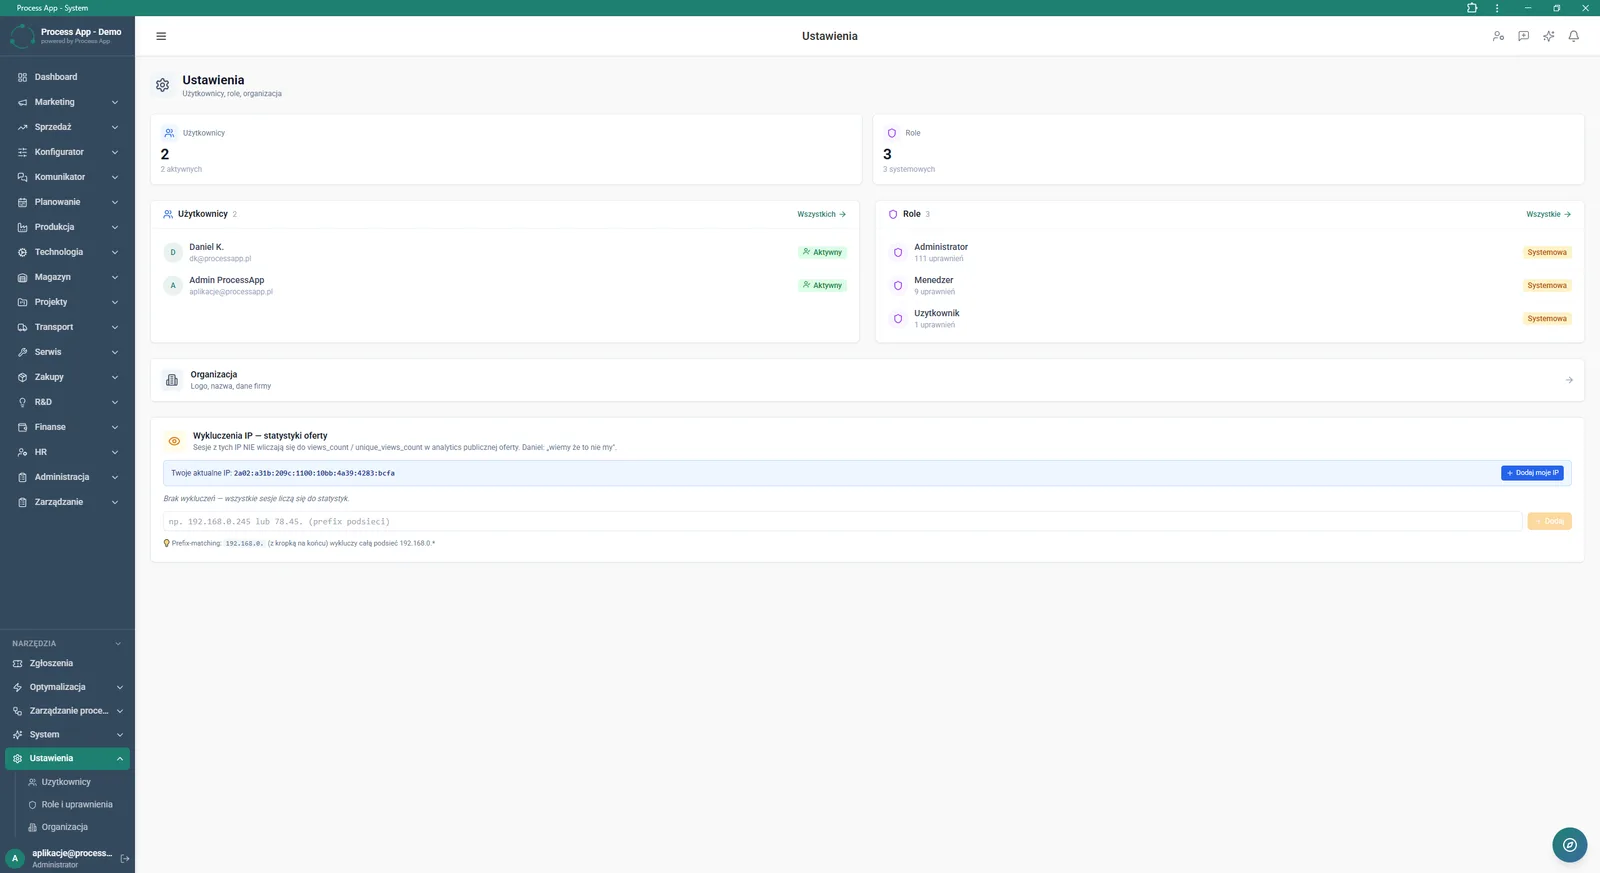Screen dimensions: 1600x873
Task: Focus the IP exclusion input field
Action: pos(842,521)
